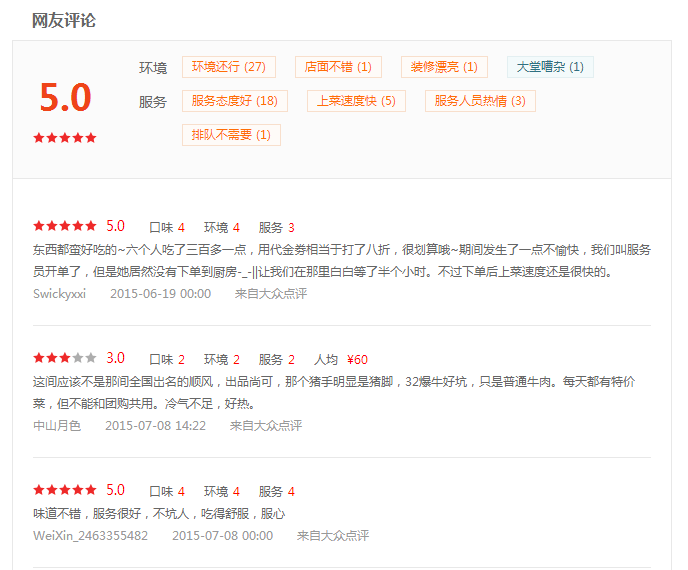Click the overall five-star rating under 5.0
The image size is (688, 570).
(x=65, y=138)
